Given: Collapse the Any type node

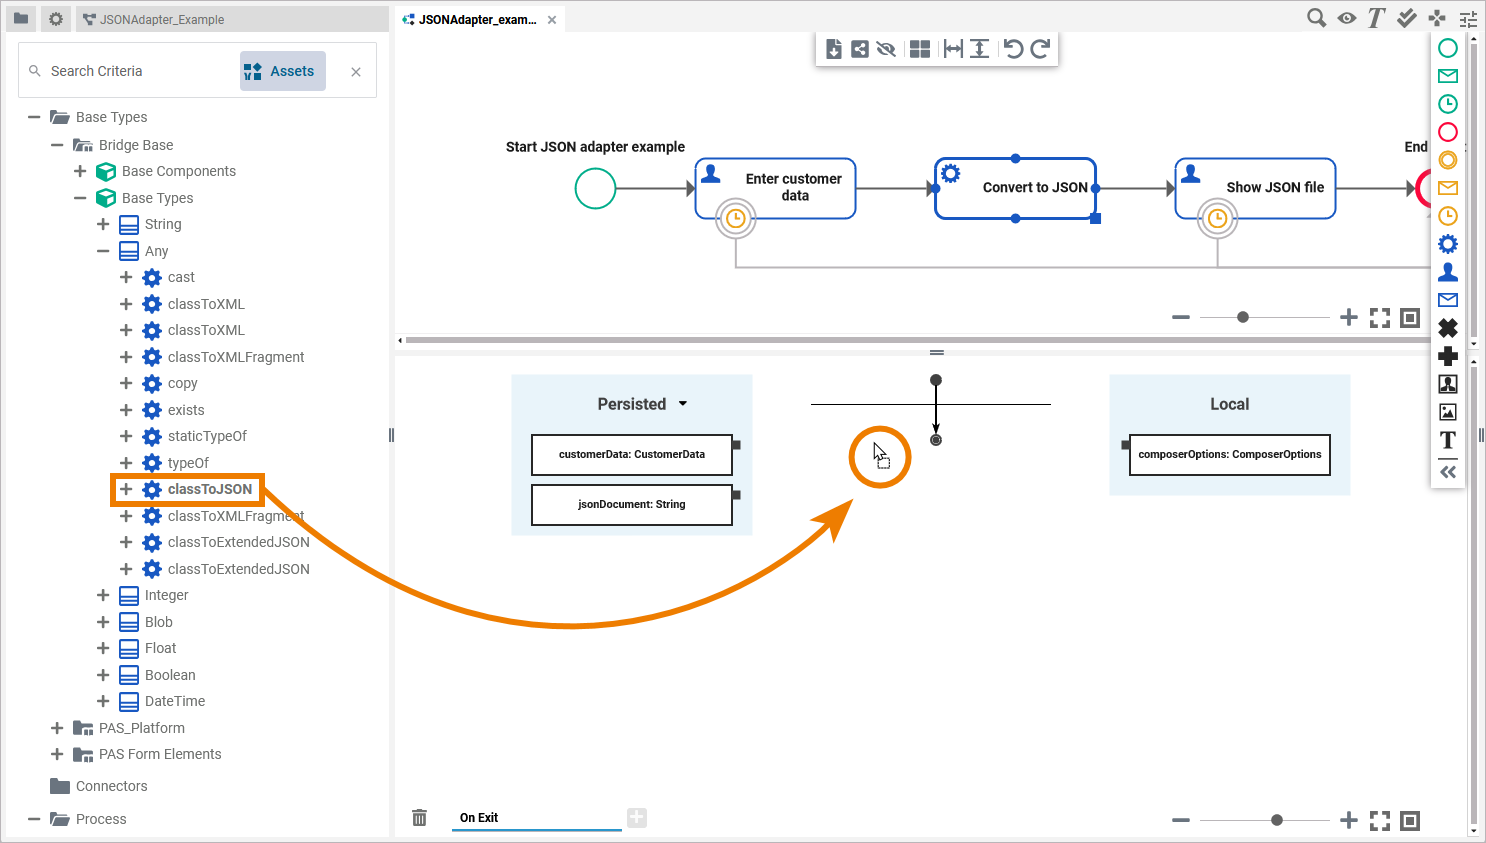Looking at the screenshot, I should [x=103, y=251].
